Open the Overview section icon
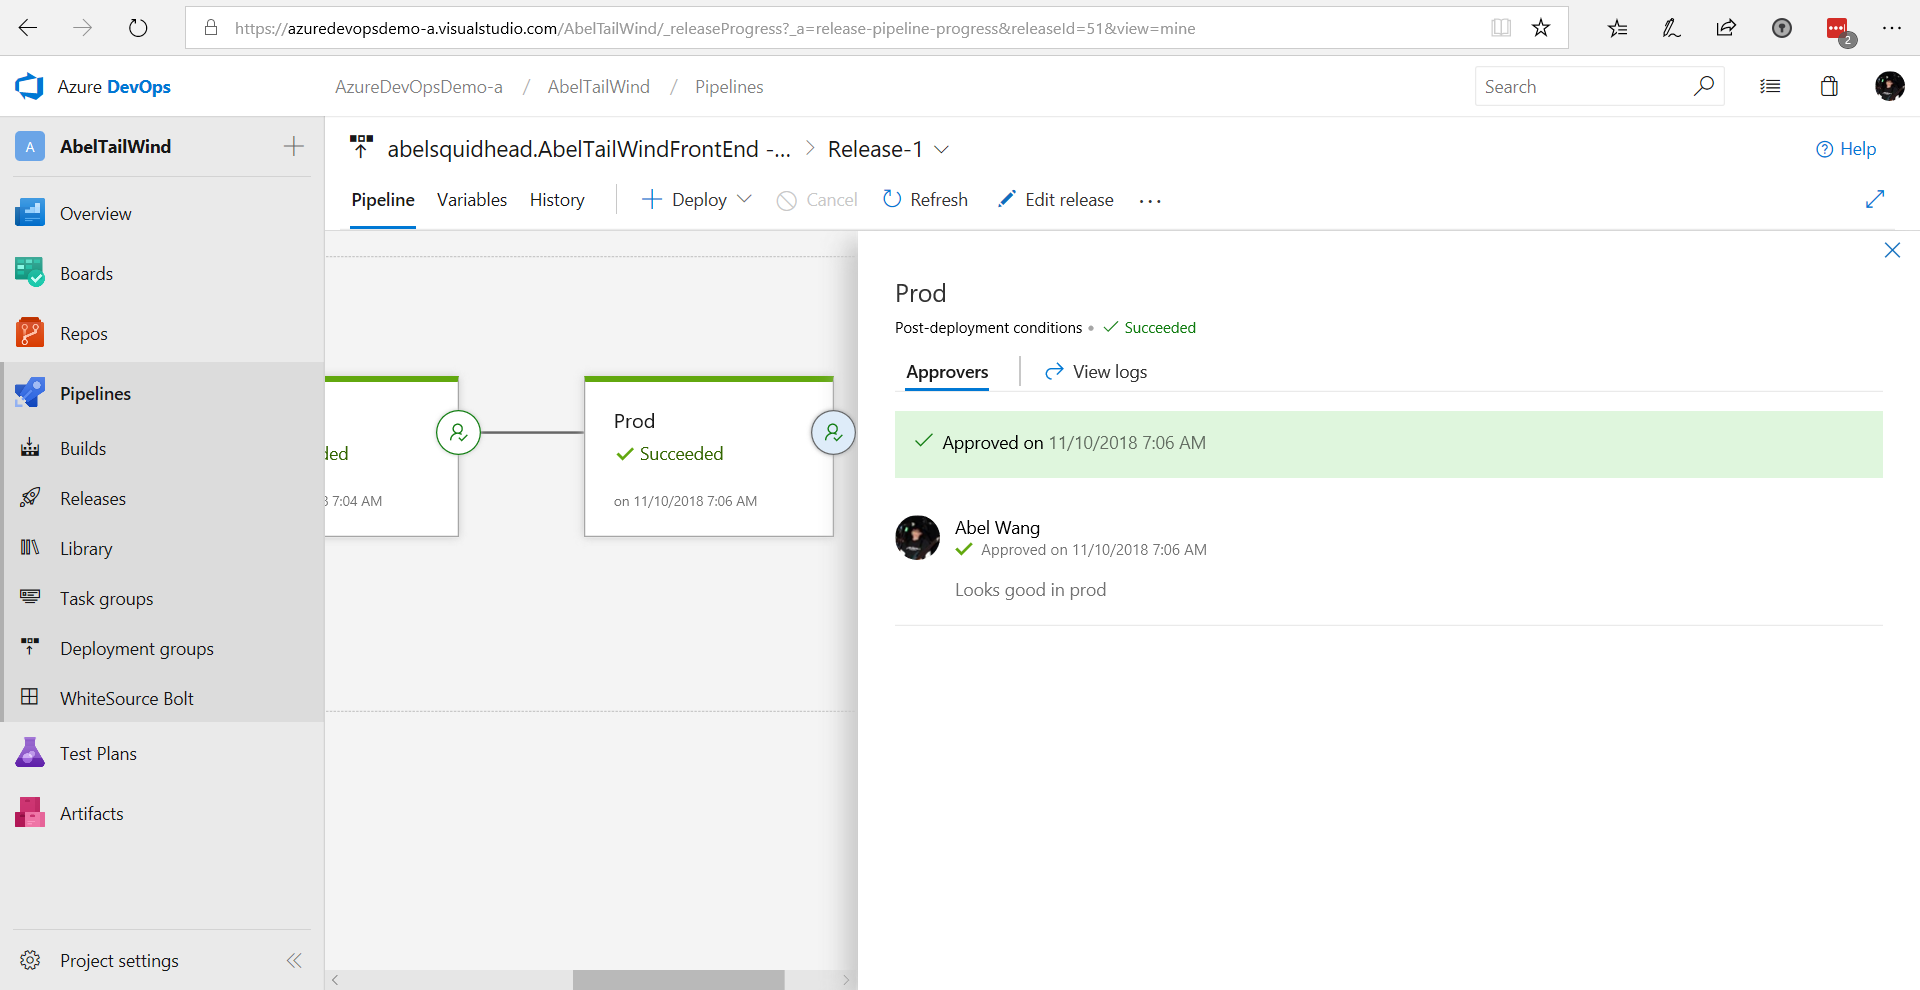The width and height of the screenshot is (1920, 990). pos(30,213)
